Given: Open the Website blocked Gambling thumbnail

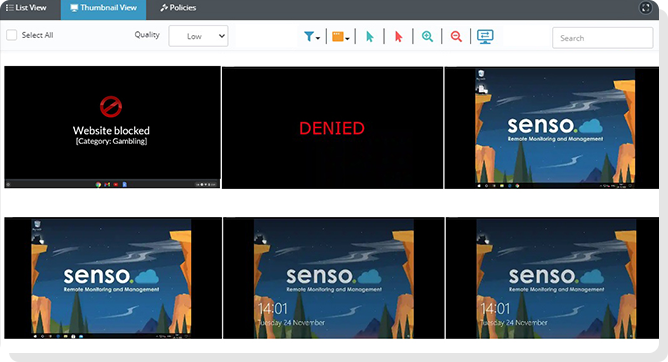Looking at the screenshot, I should (112, 127).
